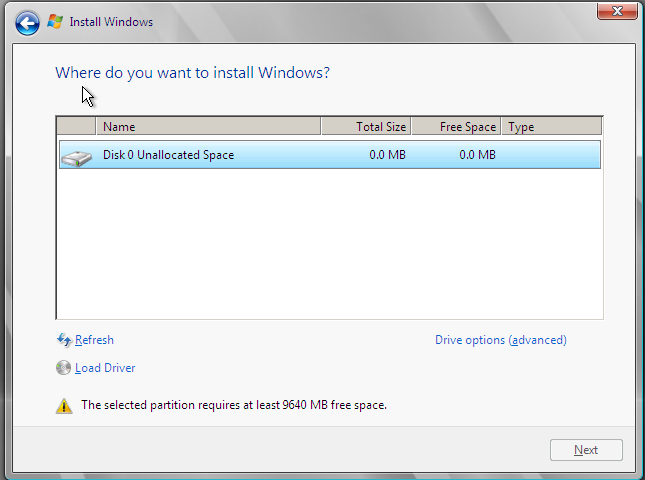The height and width of the screenshot is (480, 645).
Task: Click the Refresh arrows icon
Action: pyautogui.click(x=64, y=340)
